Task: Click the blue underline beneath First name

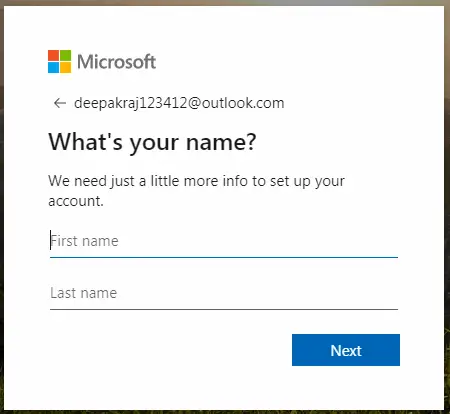Action: (x=224, y=257)
